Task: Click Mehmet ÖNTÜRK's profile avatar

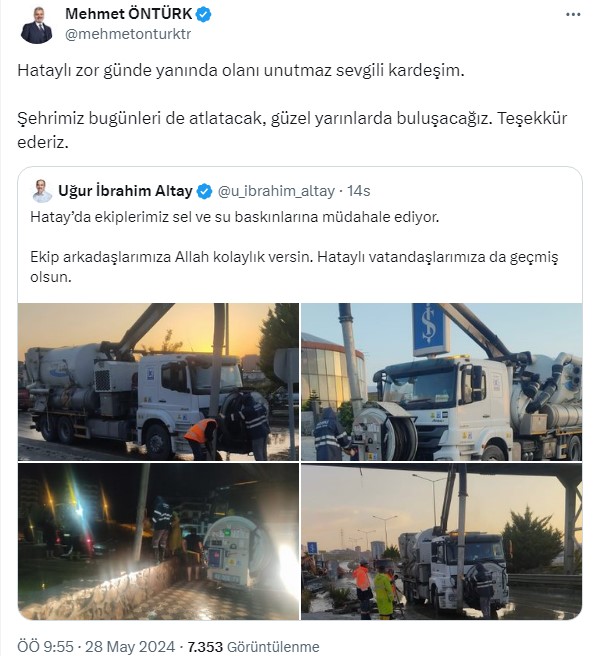Action: (x=36, y=25)
